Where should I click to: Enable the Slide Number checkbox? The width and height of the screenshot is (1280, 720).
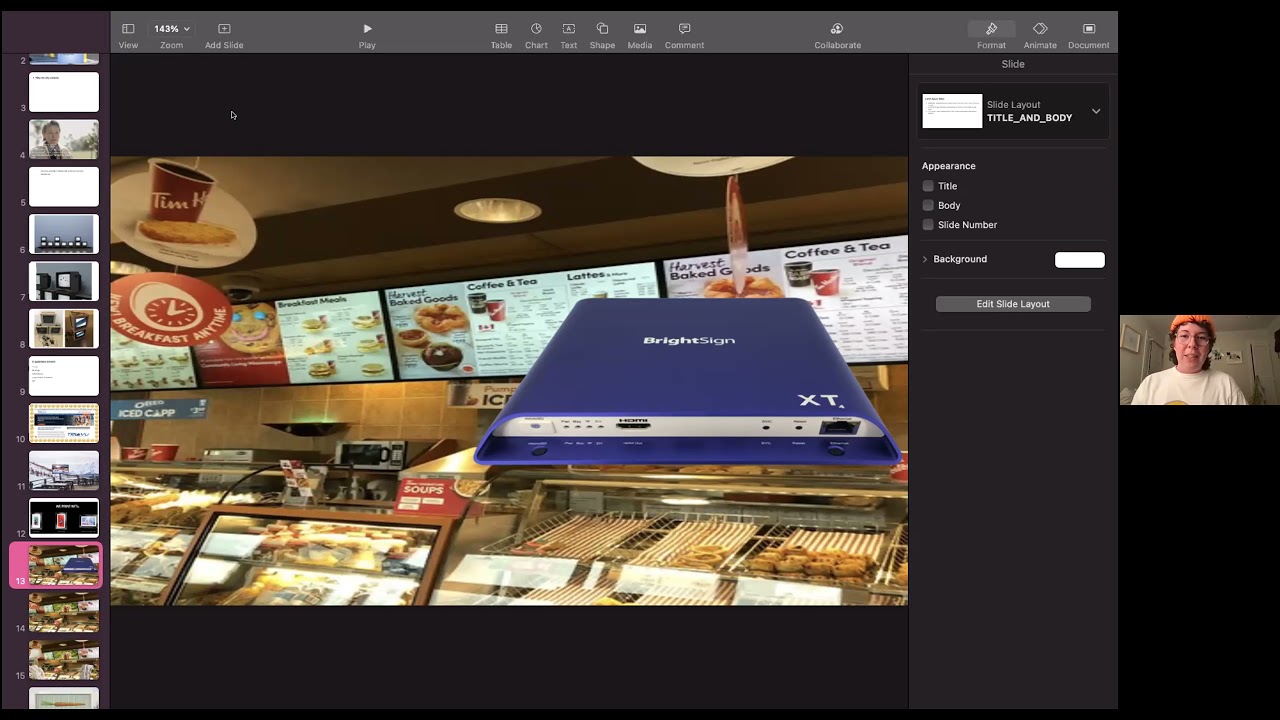928,225
